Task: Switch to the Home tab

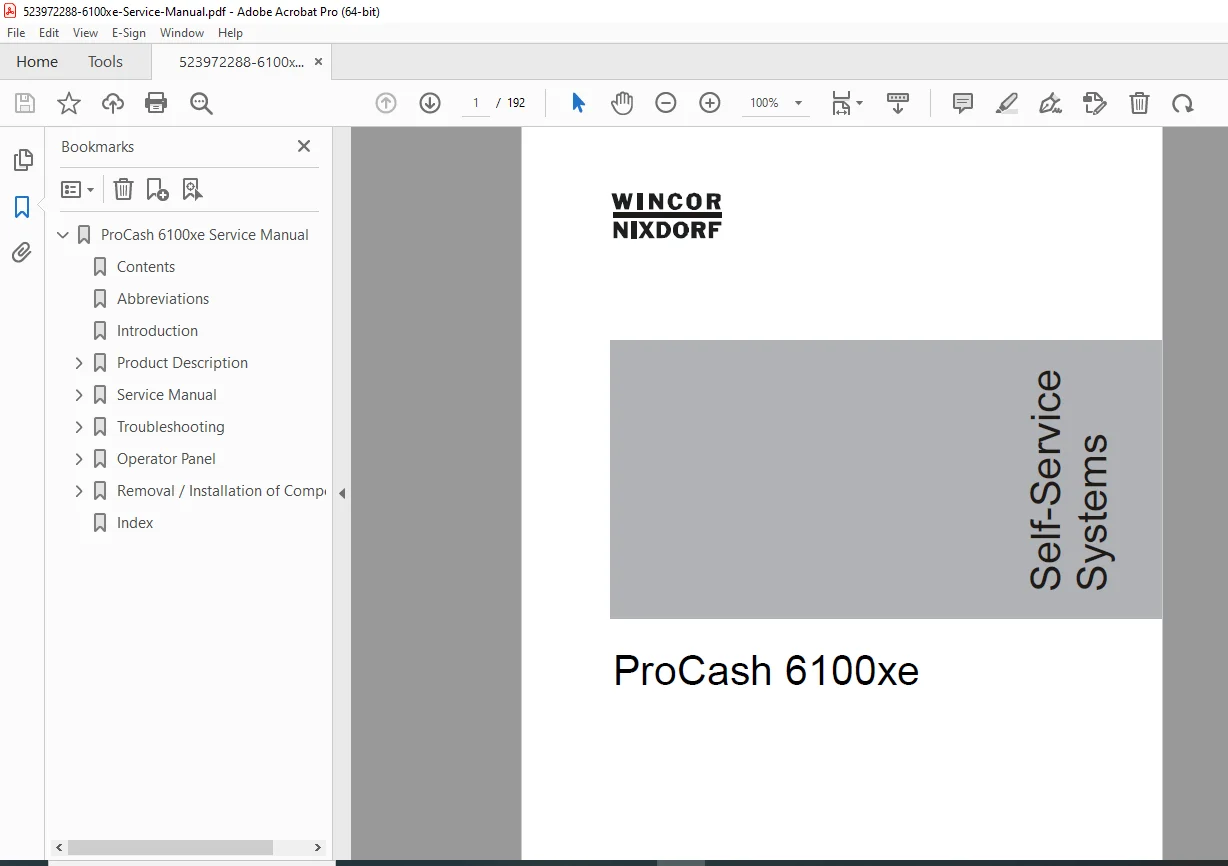Action: pyautogui.click(x=37, y=61)
